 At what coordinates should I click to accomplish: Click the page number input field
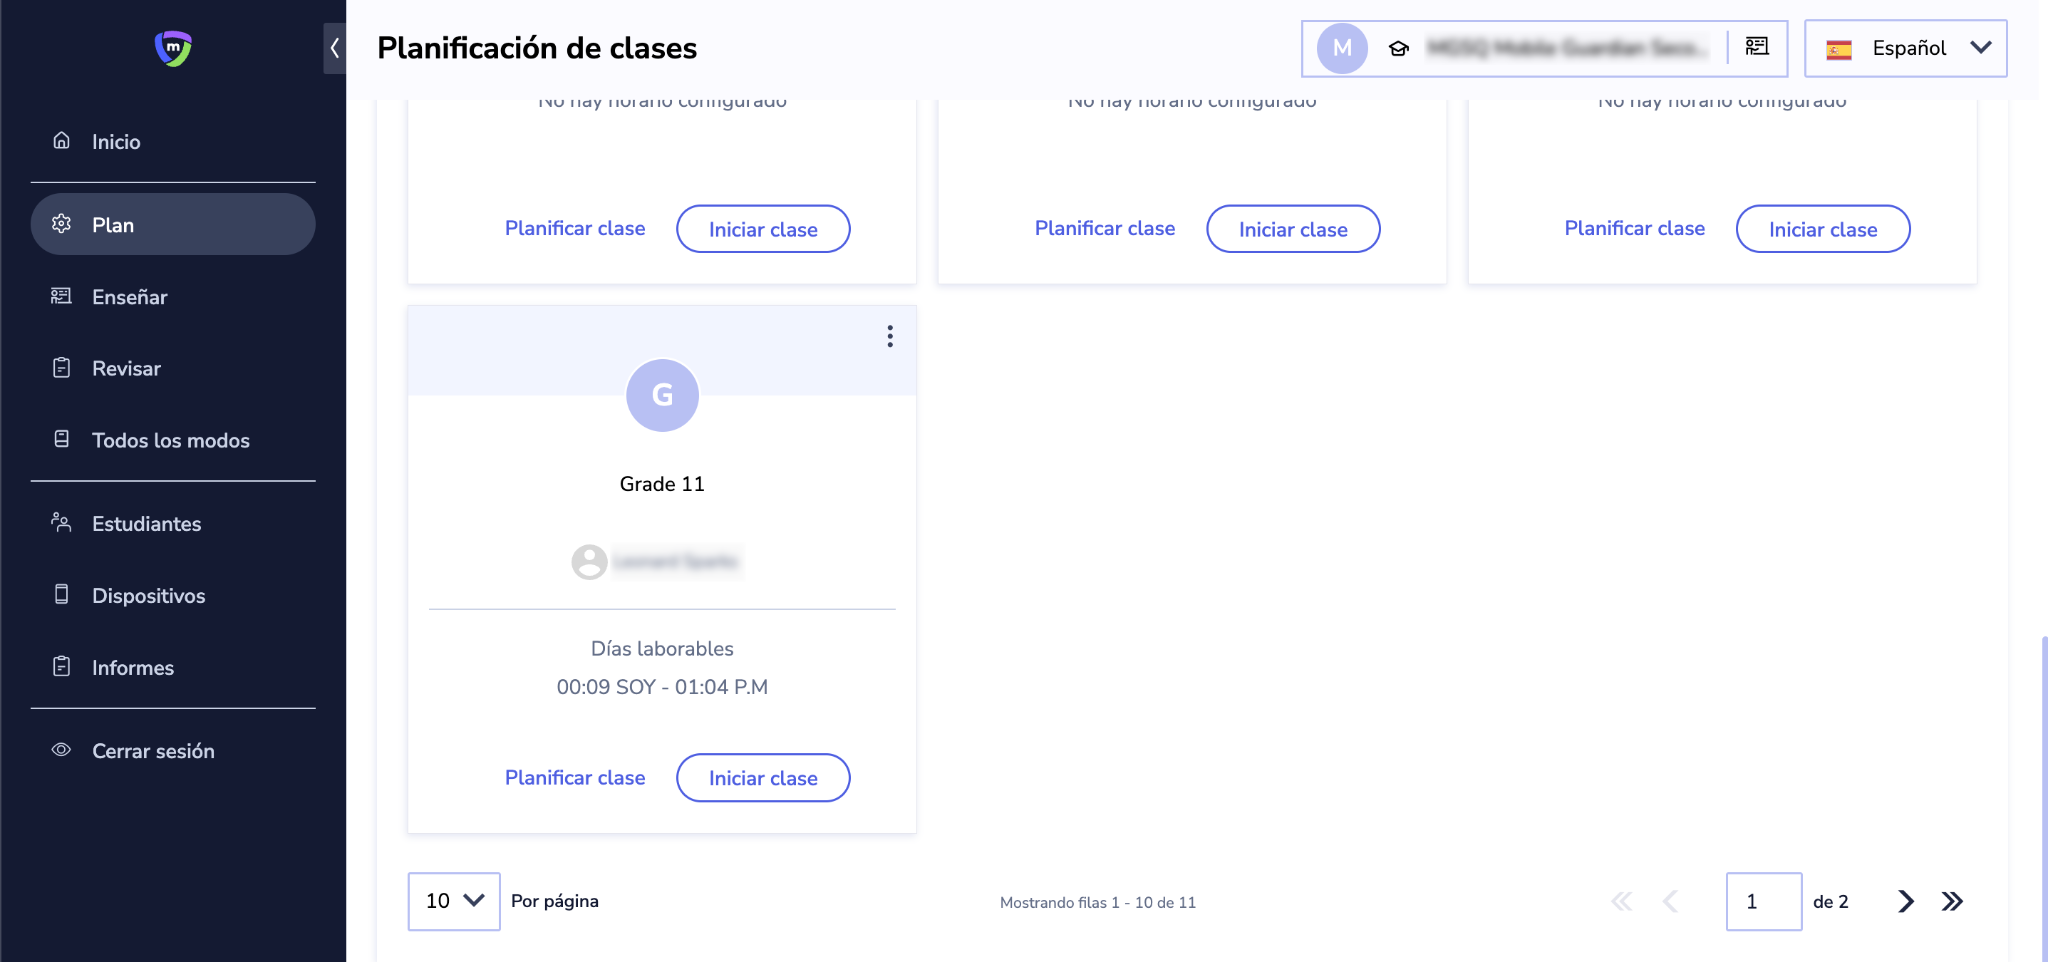pos(1763,901)
